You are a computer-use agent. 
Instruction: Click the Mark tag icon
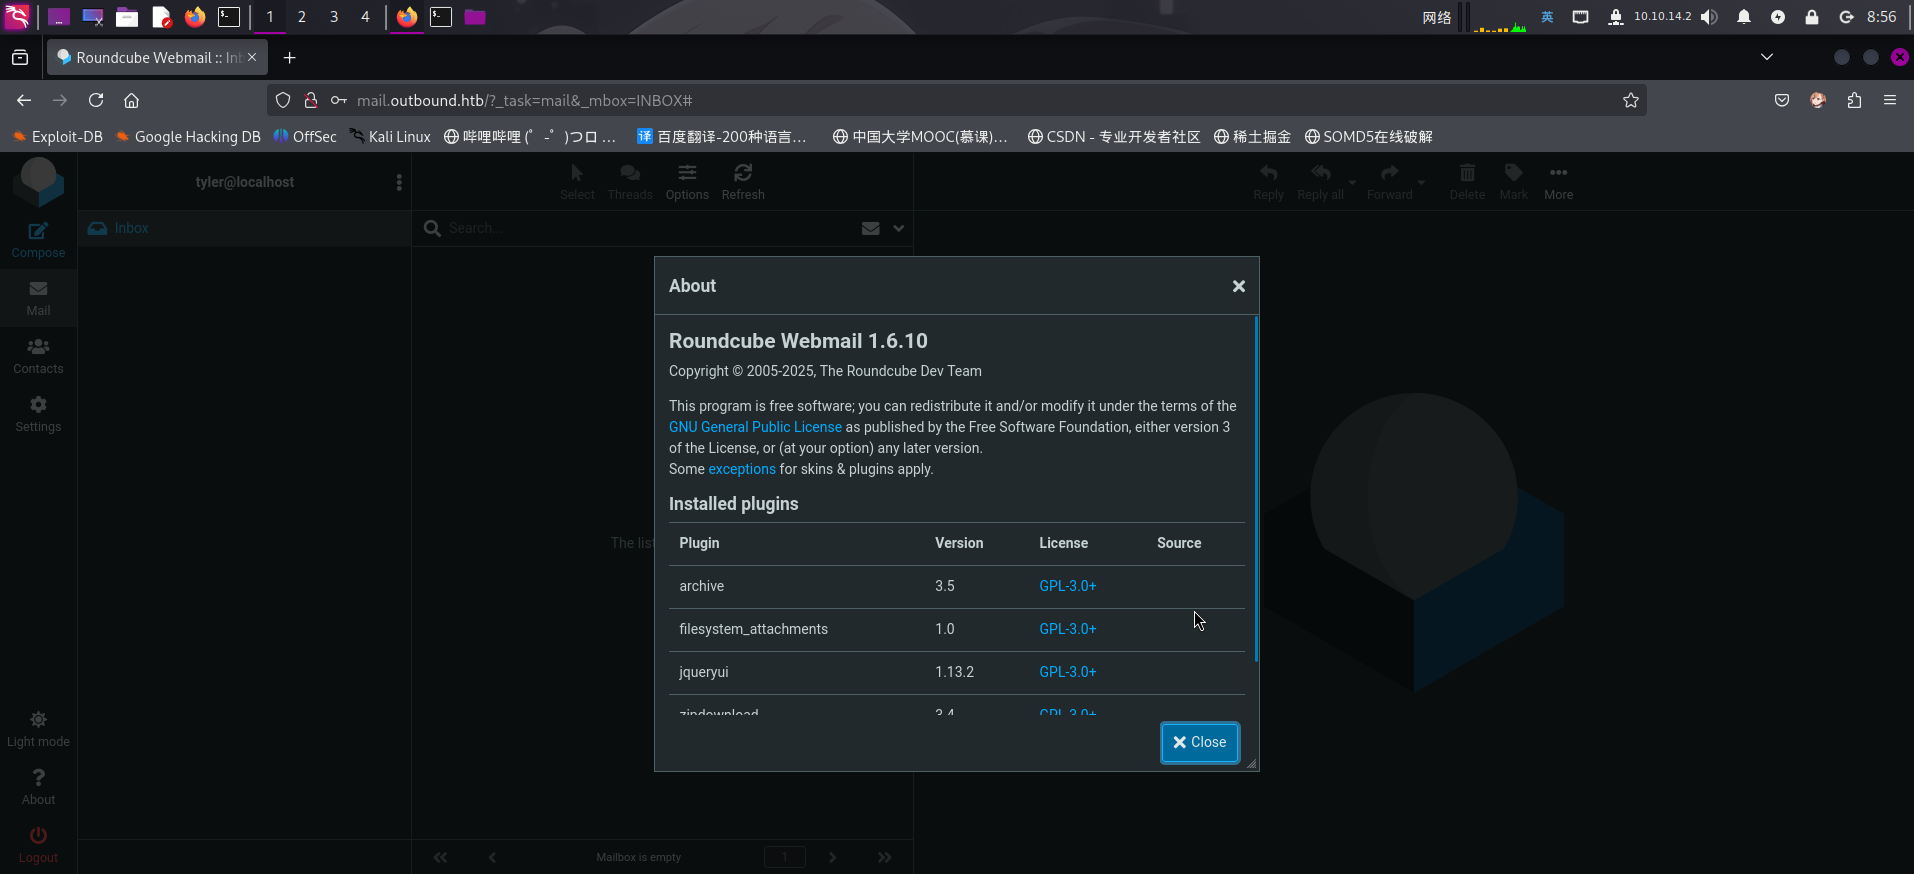(1514, 182)
